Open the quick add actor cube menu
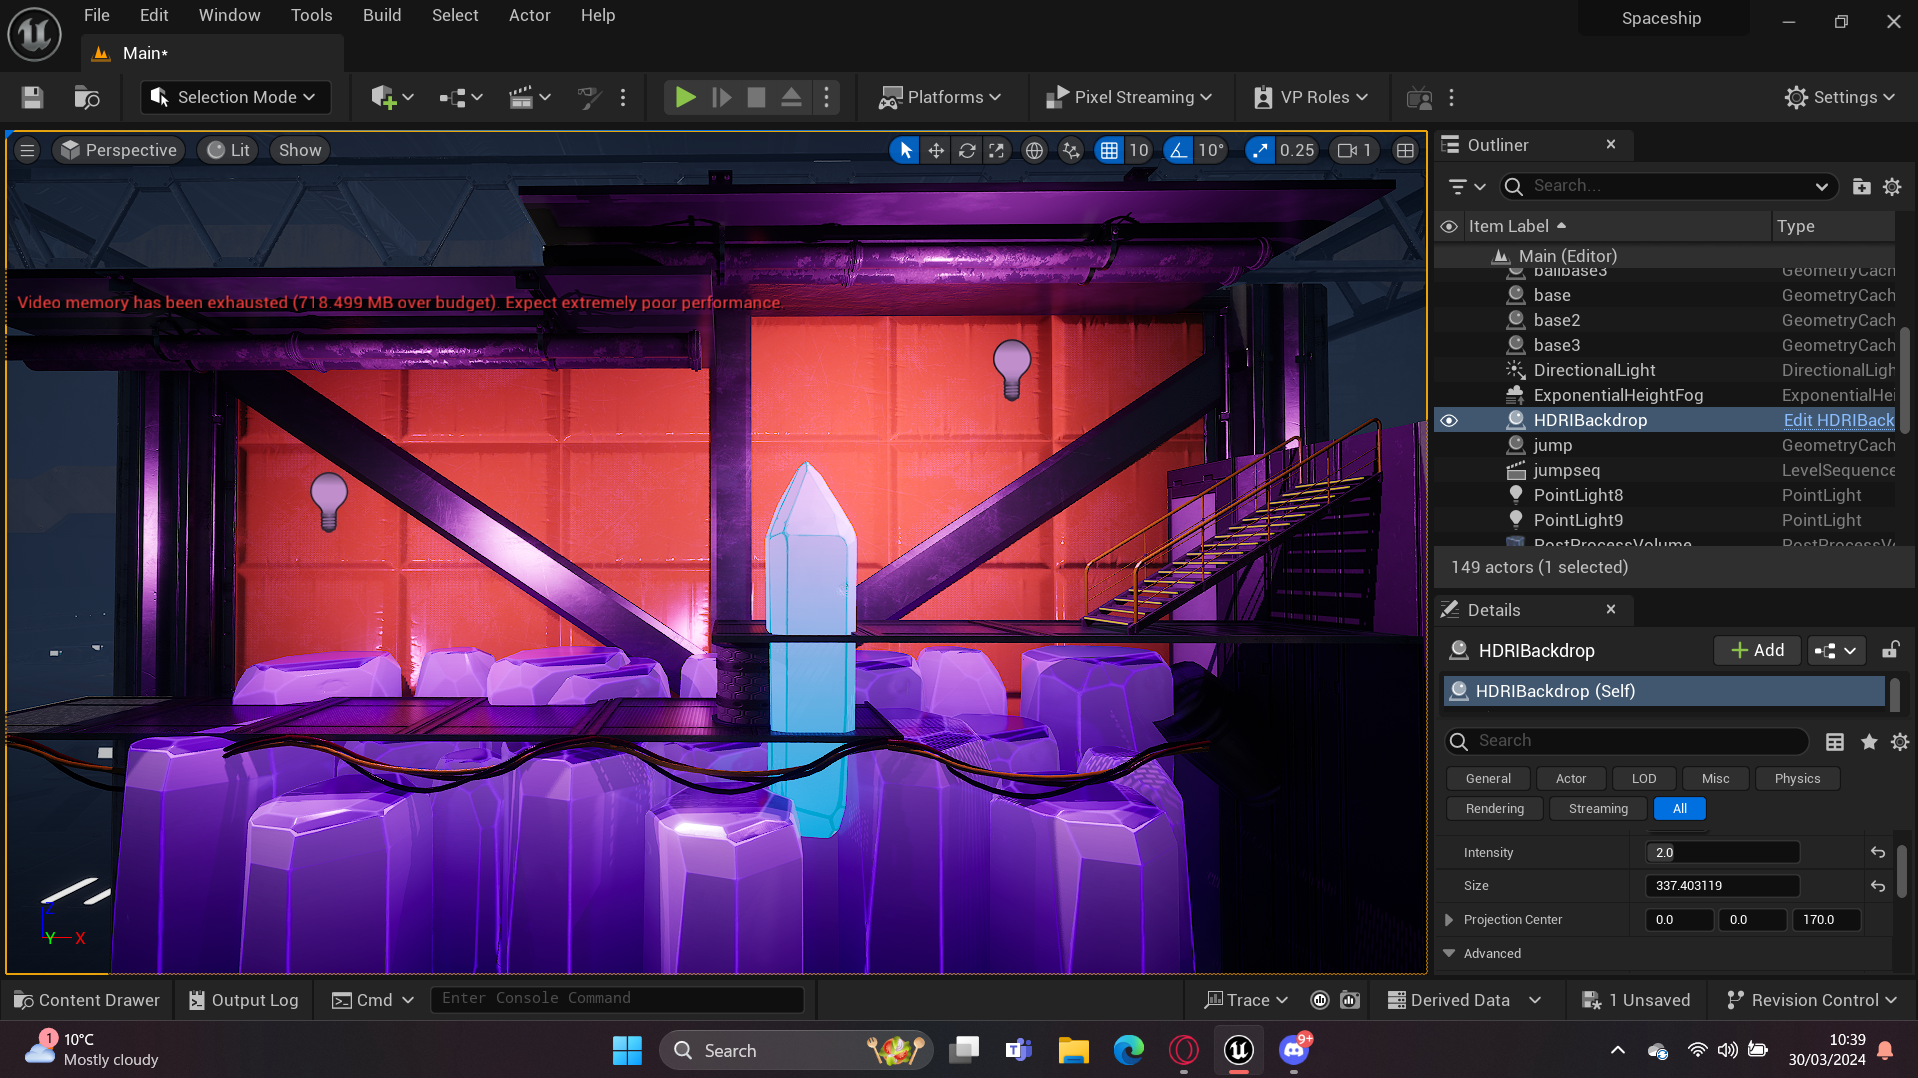 coord(391,97)
